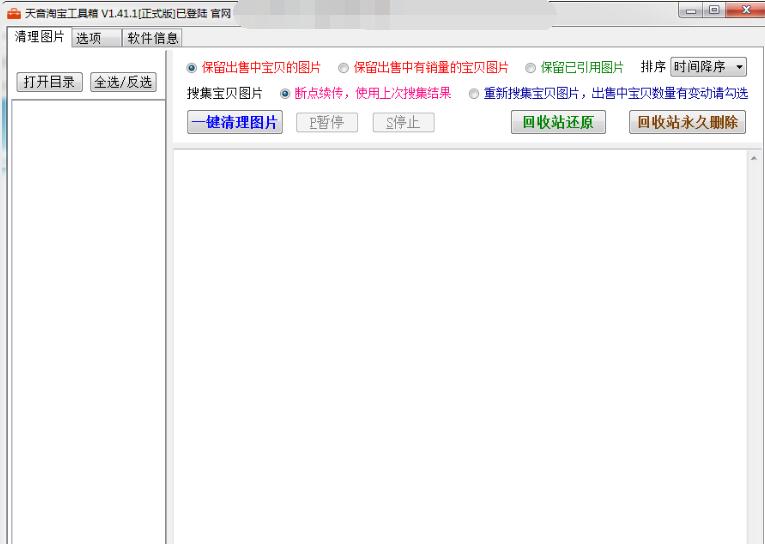Maximize the 天音淘宝工具箱 window
Image resolution: width=765 pixels, height=544 pixels.
714,10
